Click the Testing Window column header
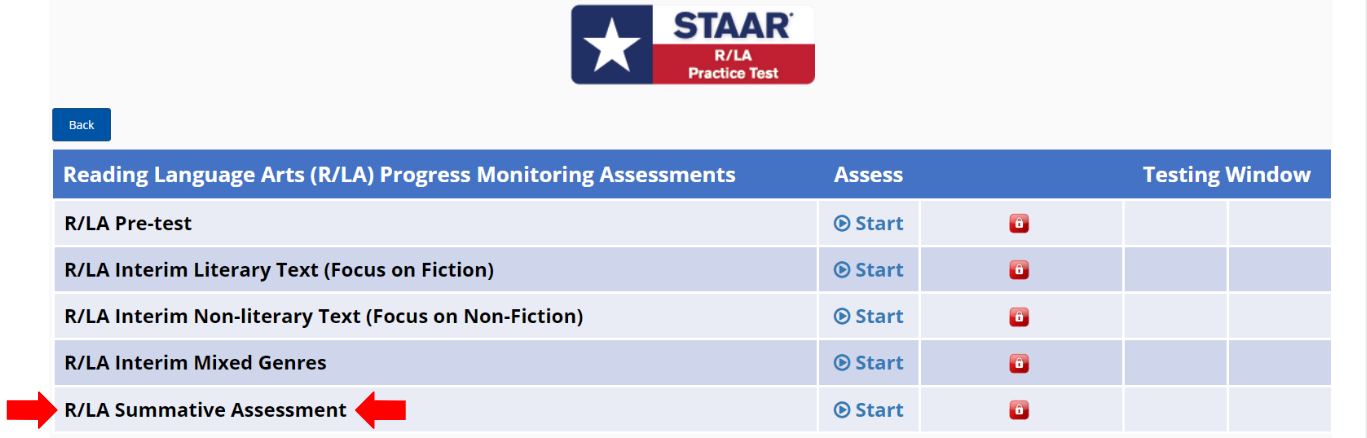Screen dimensions: 1367x438 click(1226, 175)
